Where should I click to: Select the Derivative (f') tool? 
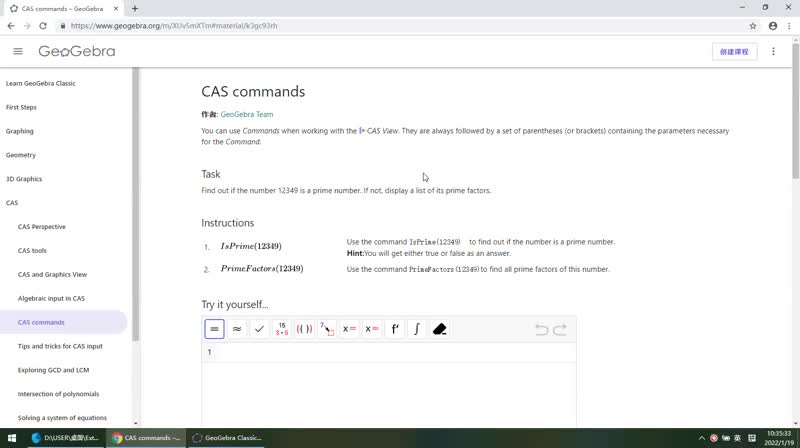tap(394, 329)
